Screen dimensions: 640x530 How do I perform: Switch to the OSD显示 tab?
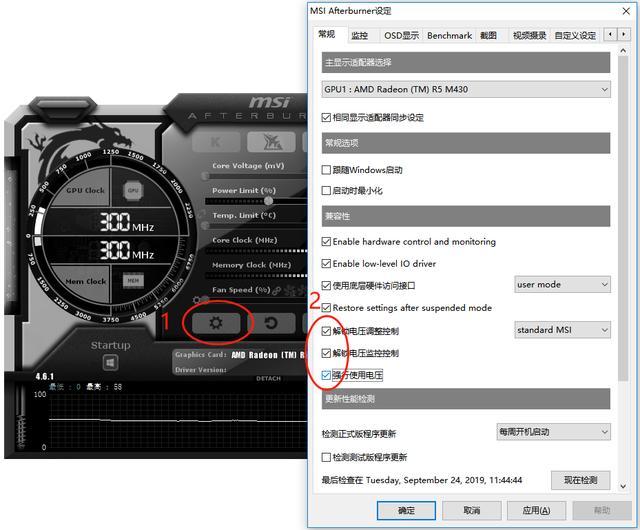coord(402,36)
